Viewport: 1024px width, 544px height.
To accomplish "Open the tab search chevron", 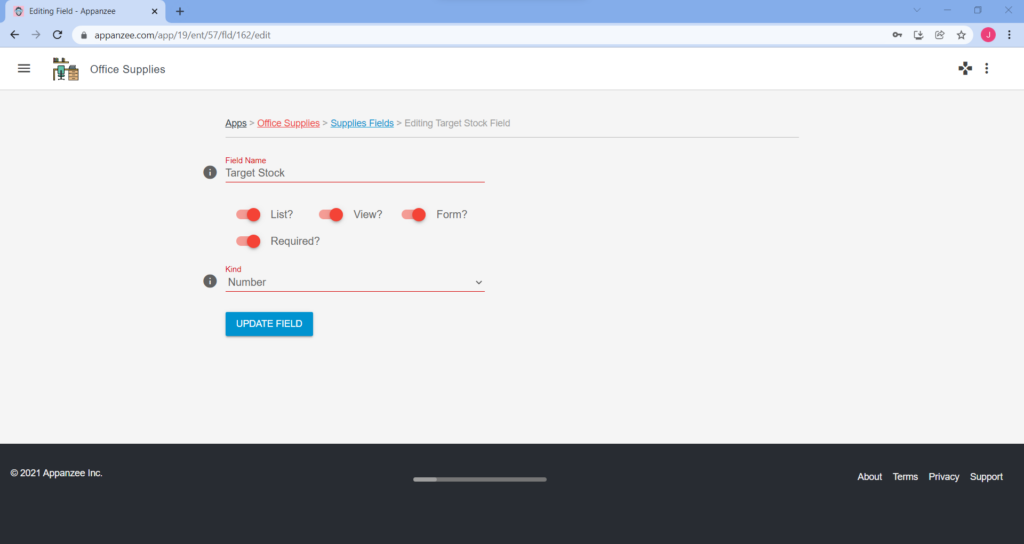I will click(x=917, y=10).
